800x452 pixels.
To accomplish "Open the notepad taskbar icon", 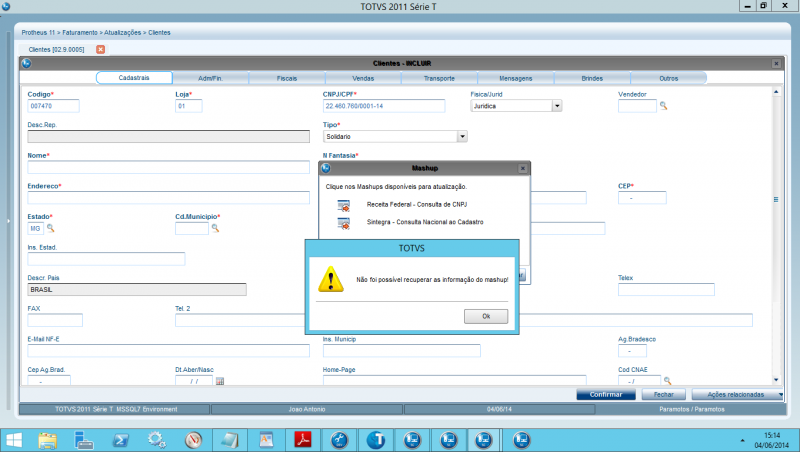I will pyautogui.click(x=230, y=440).
